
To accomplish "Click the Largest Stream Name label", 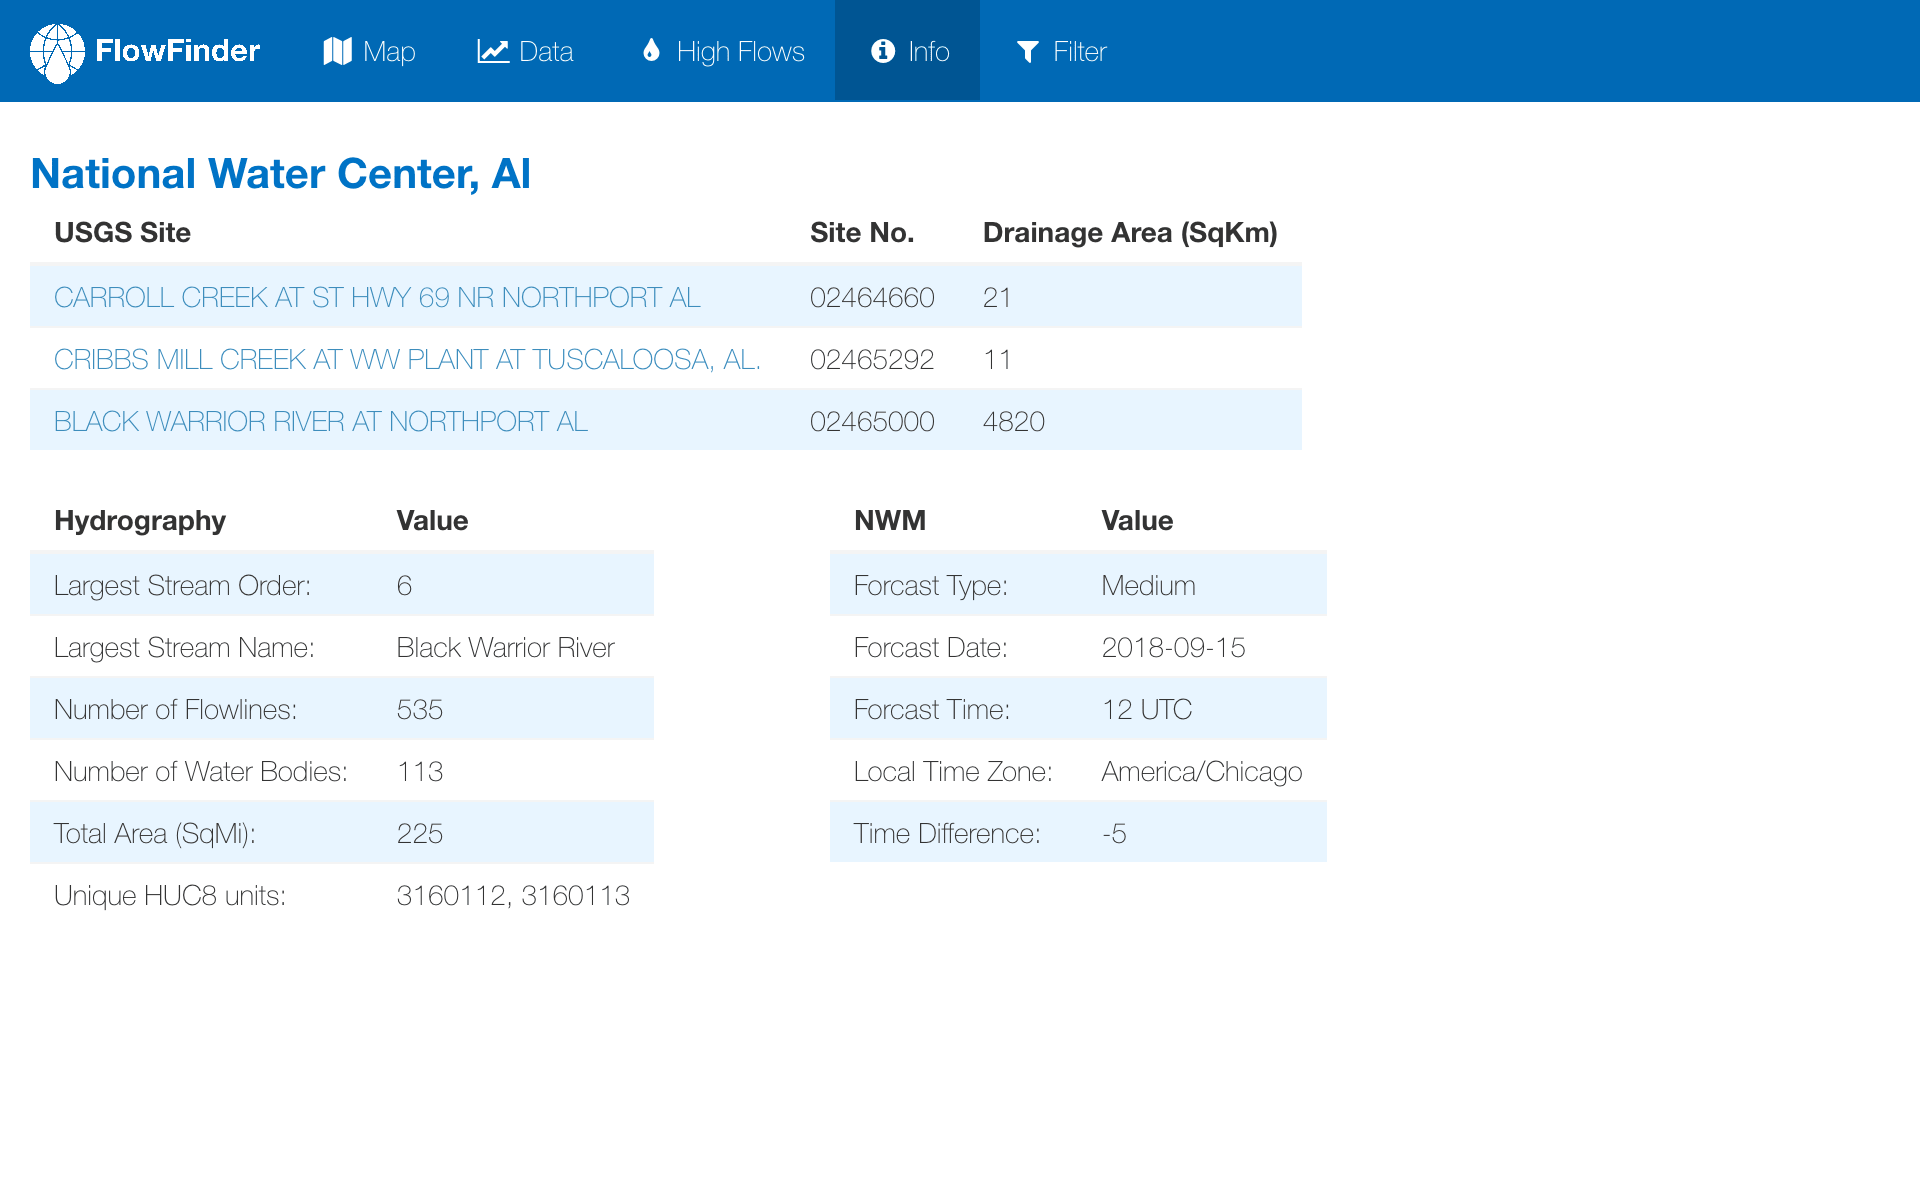I will click(x=184, y=647).
